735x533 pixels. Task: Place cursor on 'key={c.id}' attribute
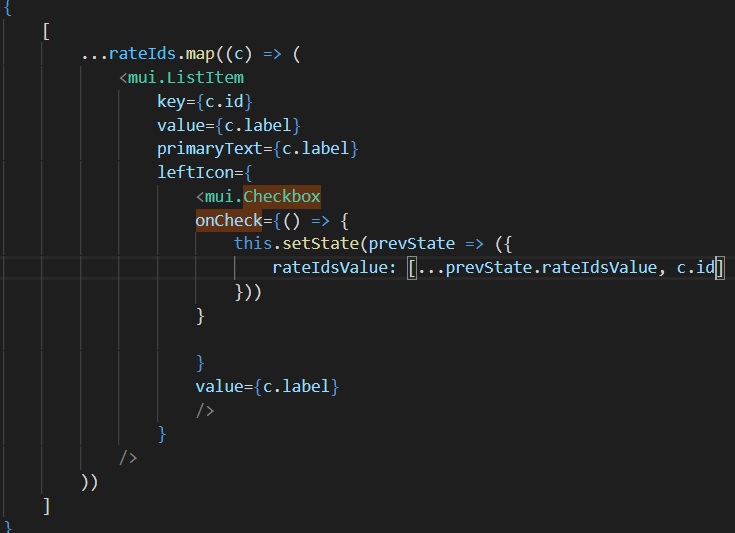(205, 102)
